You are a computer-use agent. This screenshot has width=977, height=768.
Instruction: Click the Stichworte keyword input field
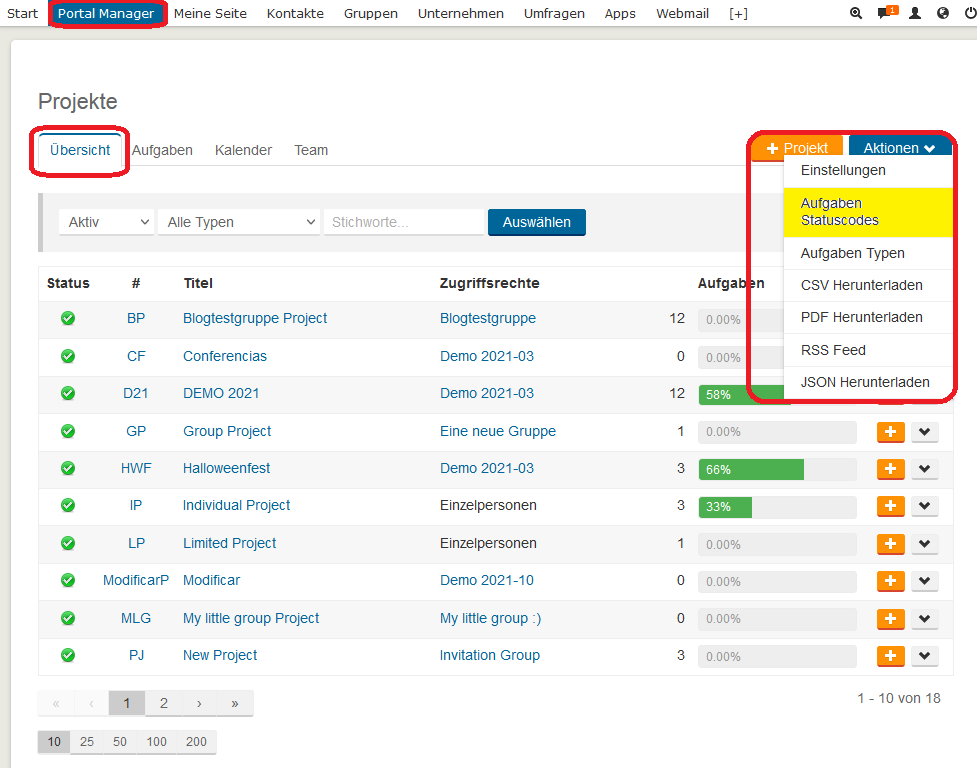pos(404,222)
